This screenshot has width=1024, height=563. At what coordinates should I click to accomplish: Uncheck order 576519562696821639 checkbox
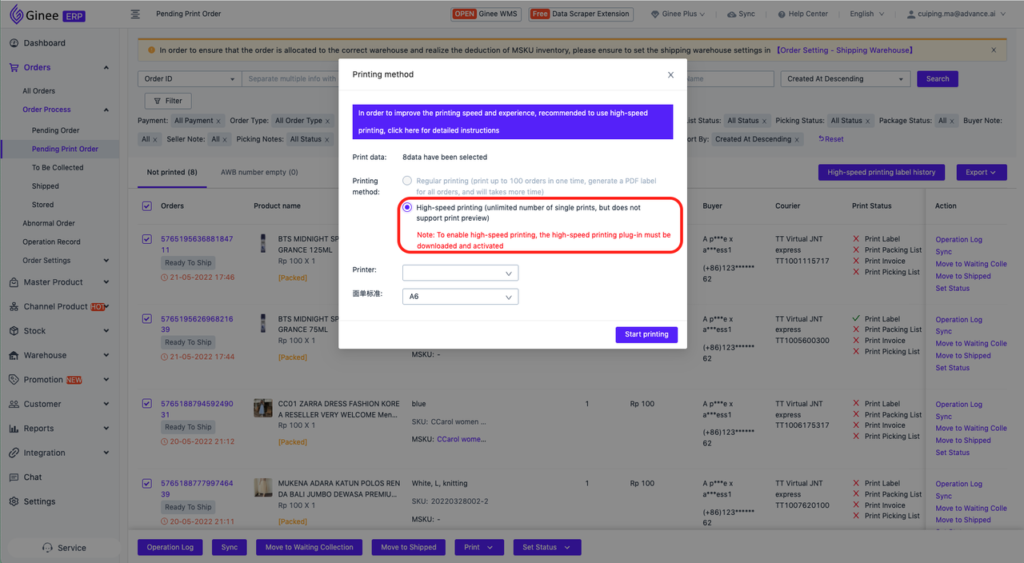click(147, 319)
